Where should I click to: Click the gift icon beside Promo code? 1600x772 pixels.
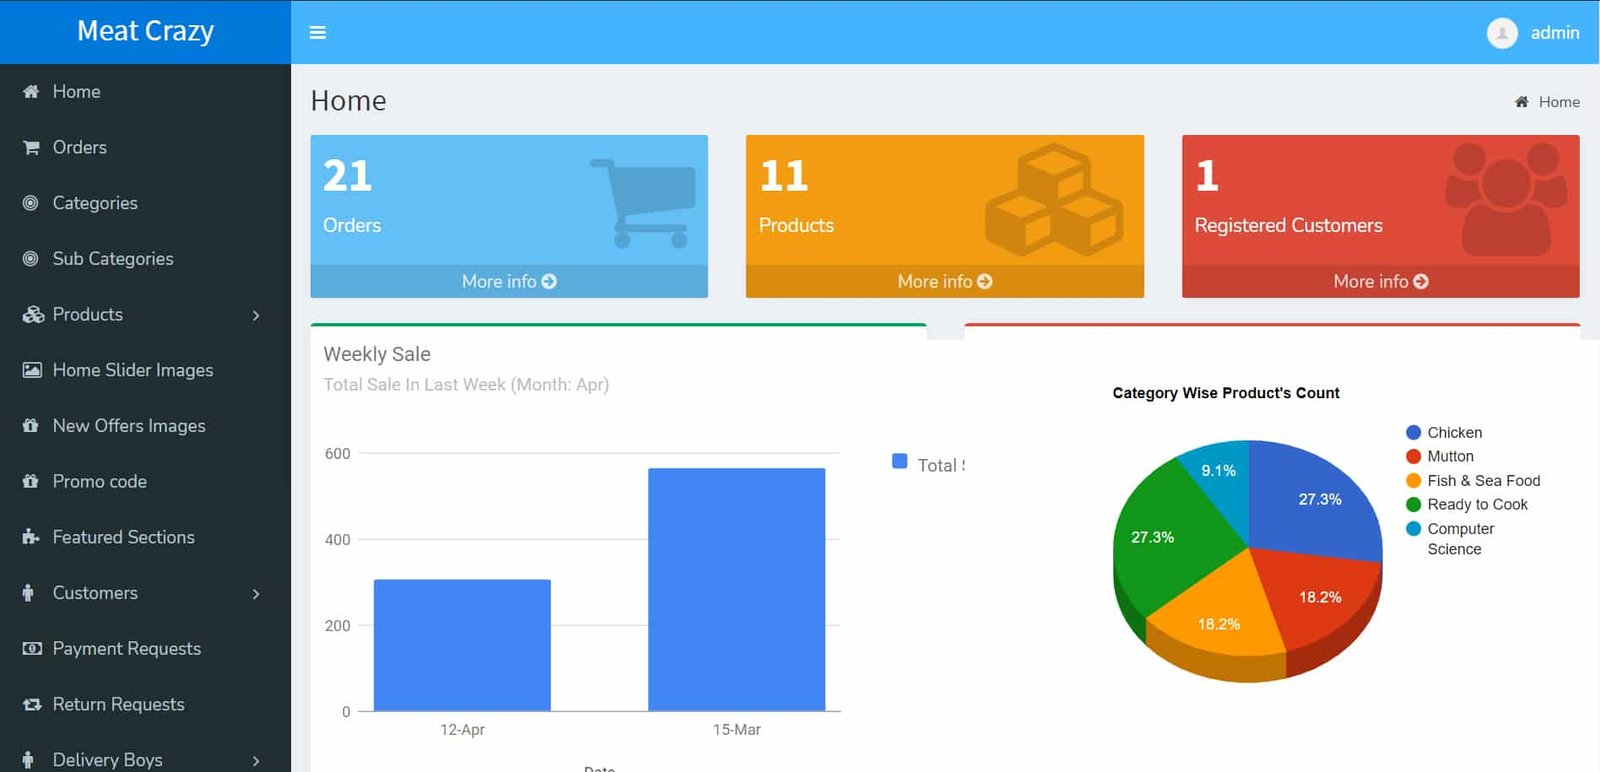tap(31, 482)
